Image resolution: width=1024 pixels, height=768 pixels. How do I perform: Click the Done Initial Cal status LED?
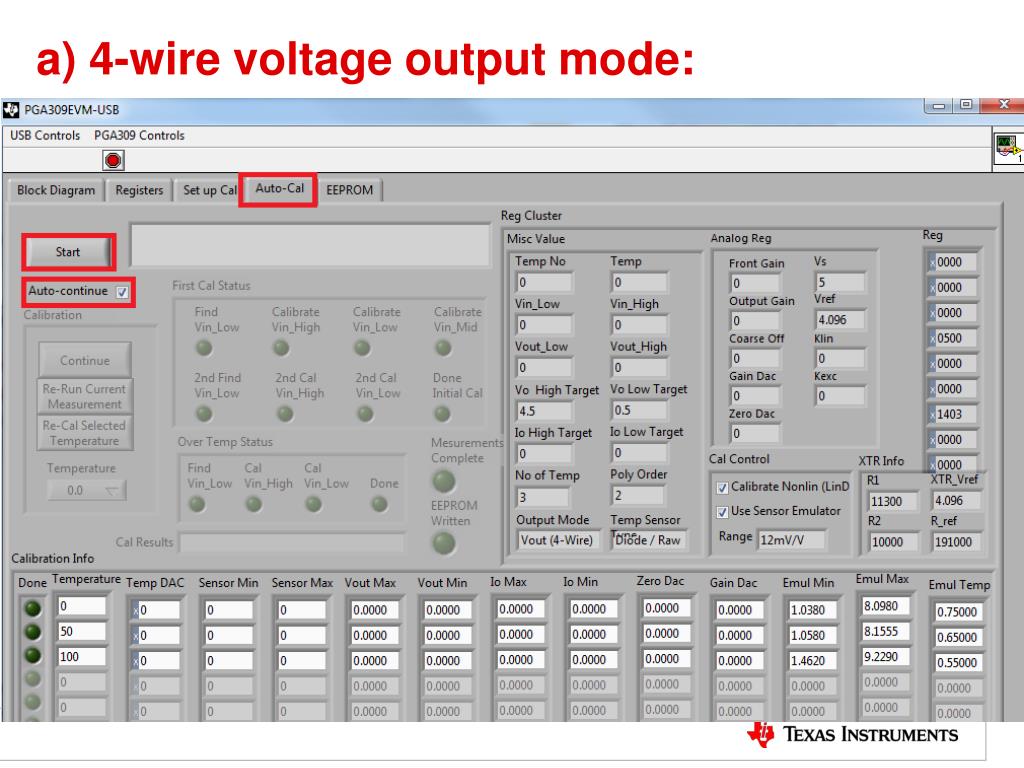pyautogui.click(x=442, y=413)
